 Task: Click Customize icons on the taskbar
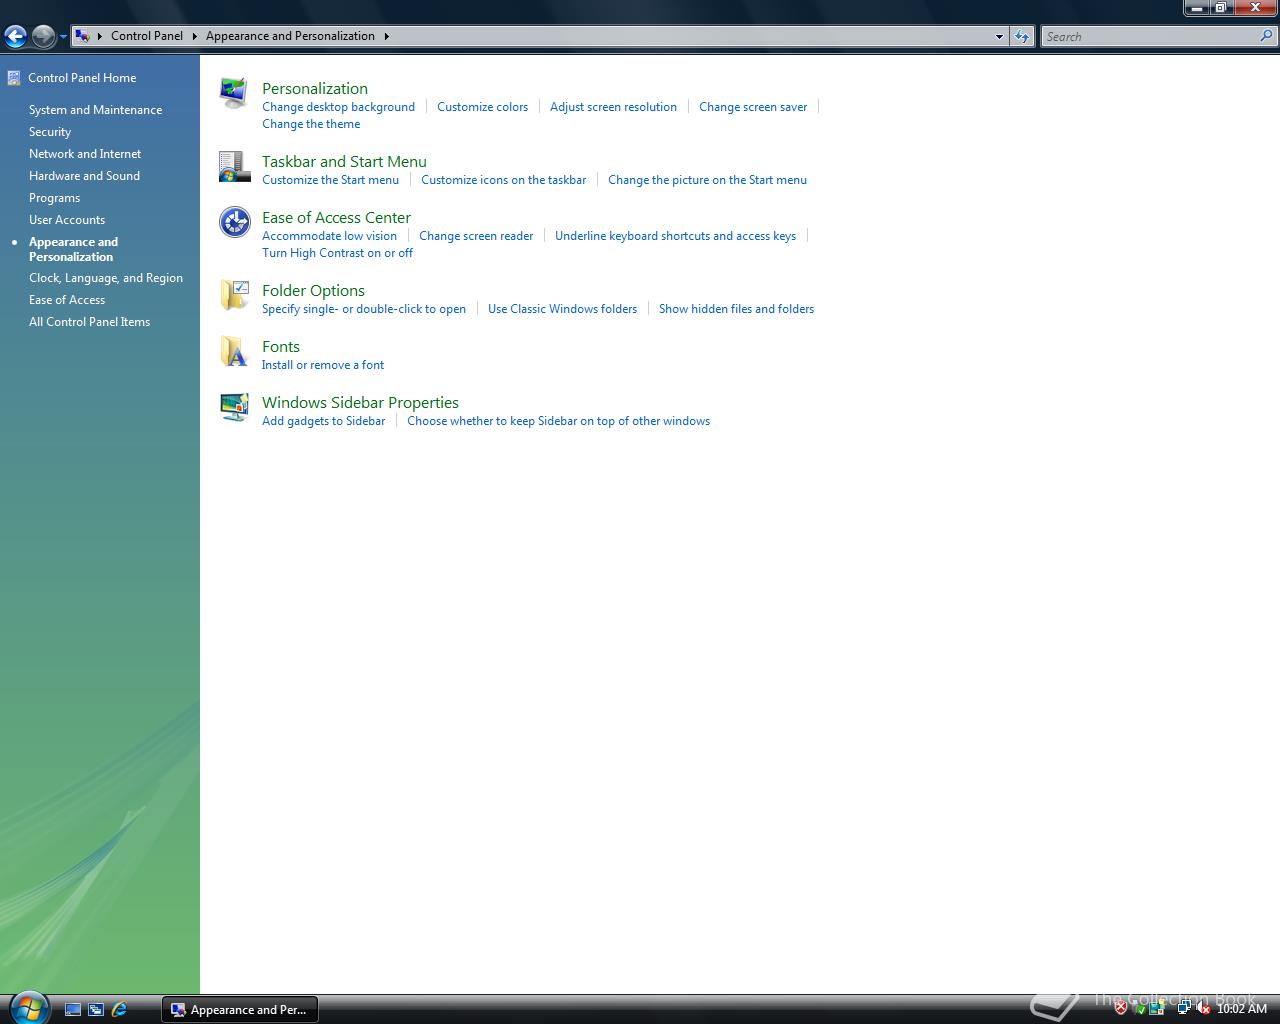pyautogui.click(x=504, y=180)
